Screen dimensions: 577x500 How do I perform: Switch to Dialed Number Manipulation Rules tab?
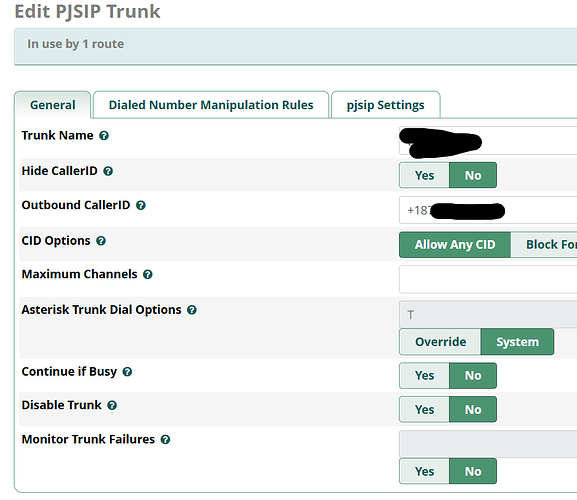click(211, 105)
